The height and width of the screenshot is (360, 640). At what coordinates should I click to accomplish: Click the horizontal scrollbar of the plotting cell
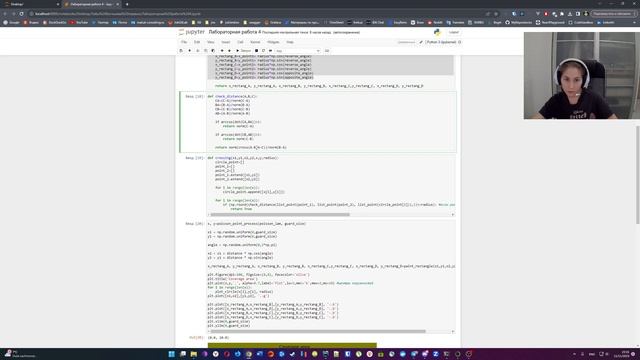click(x=318, y=331)
